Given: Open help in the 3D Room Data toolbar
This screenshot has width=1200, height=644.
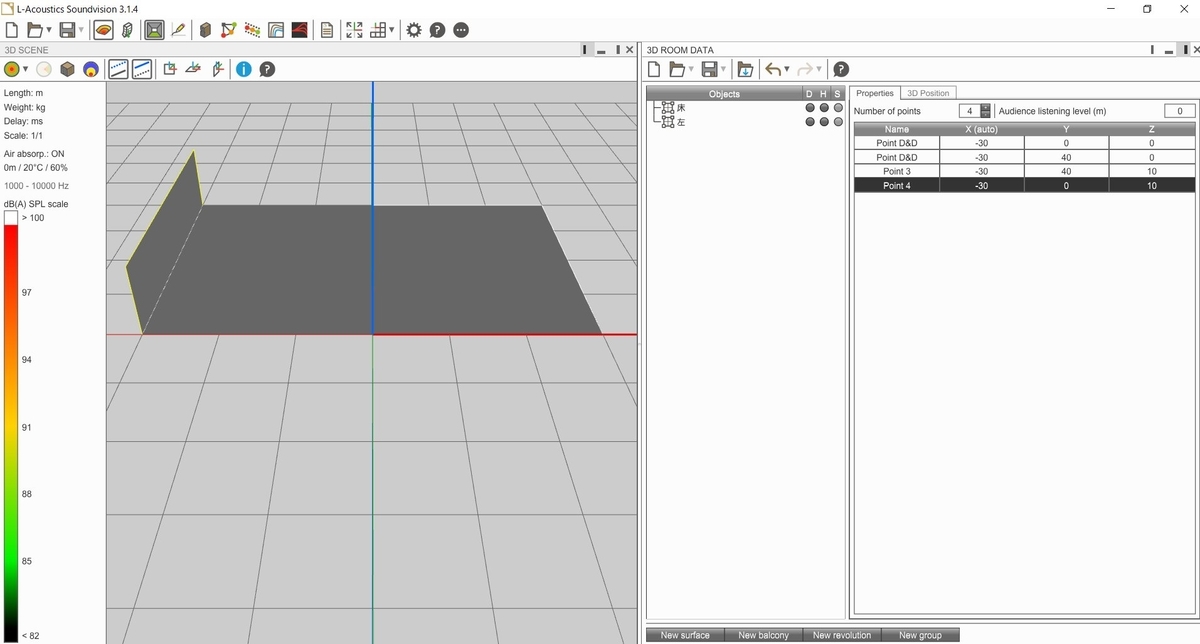Looking at the screenshot, I should (x=841, y=69).
